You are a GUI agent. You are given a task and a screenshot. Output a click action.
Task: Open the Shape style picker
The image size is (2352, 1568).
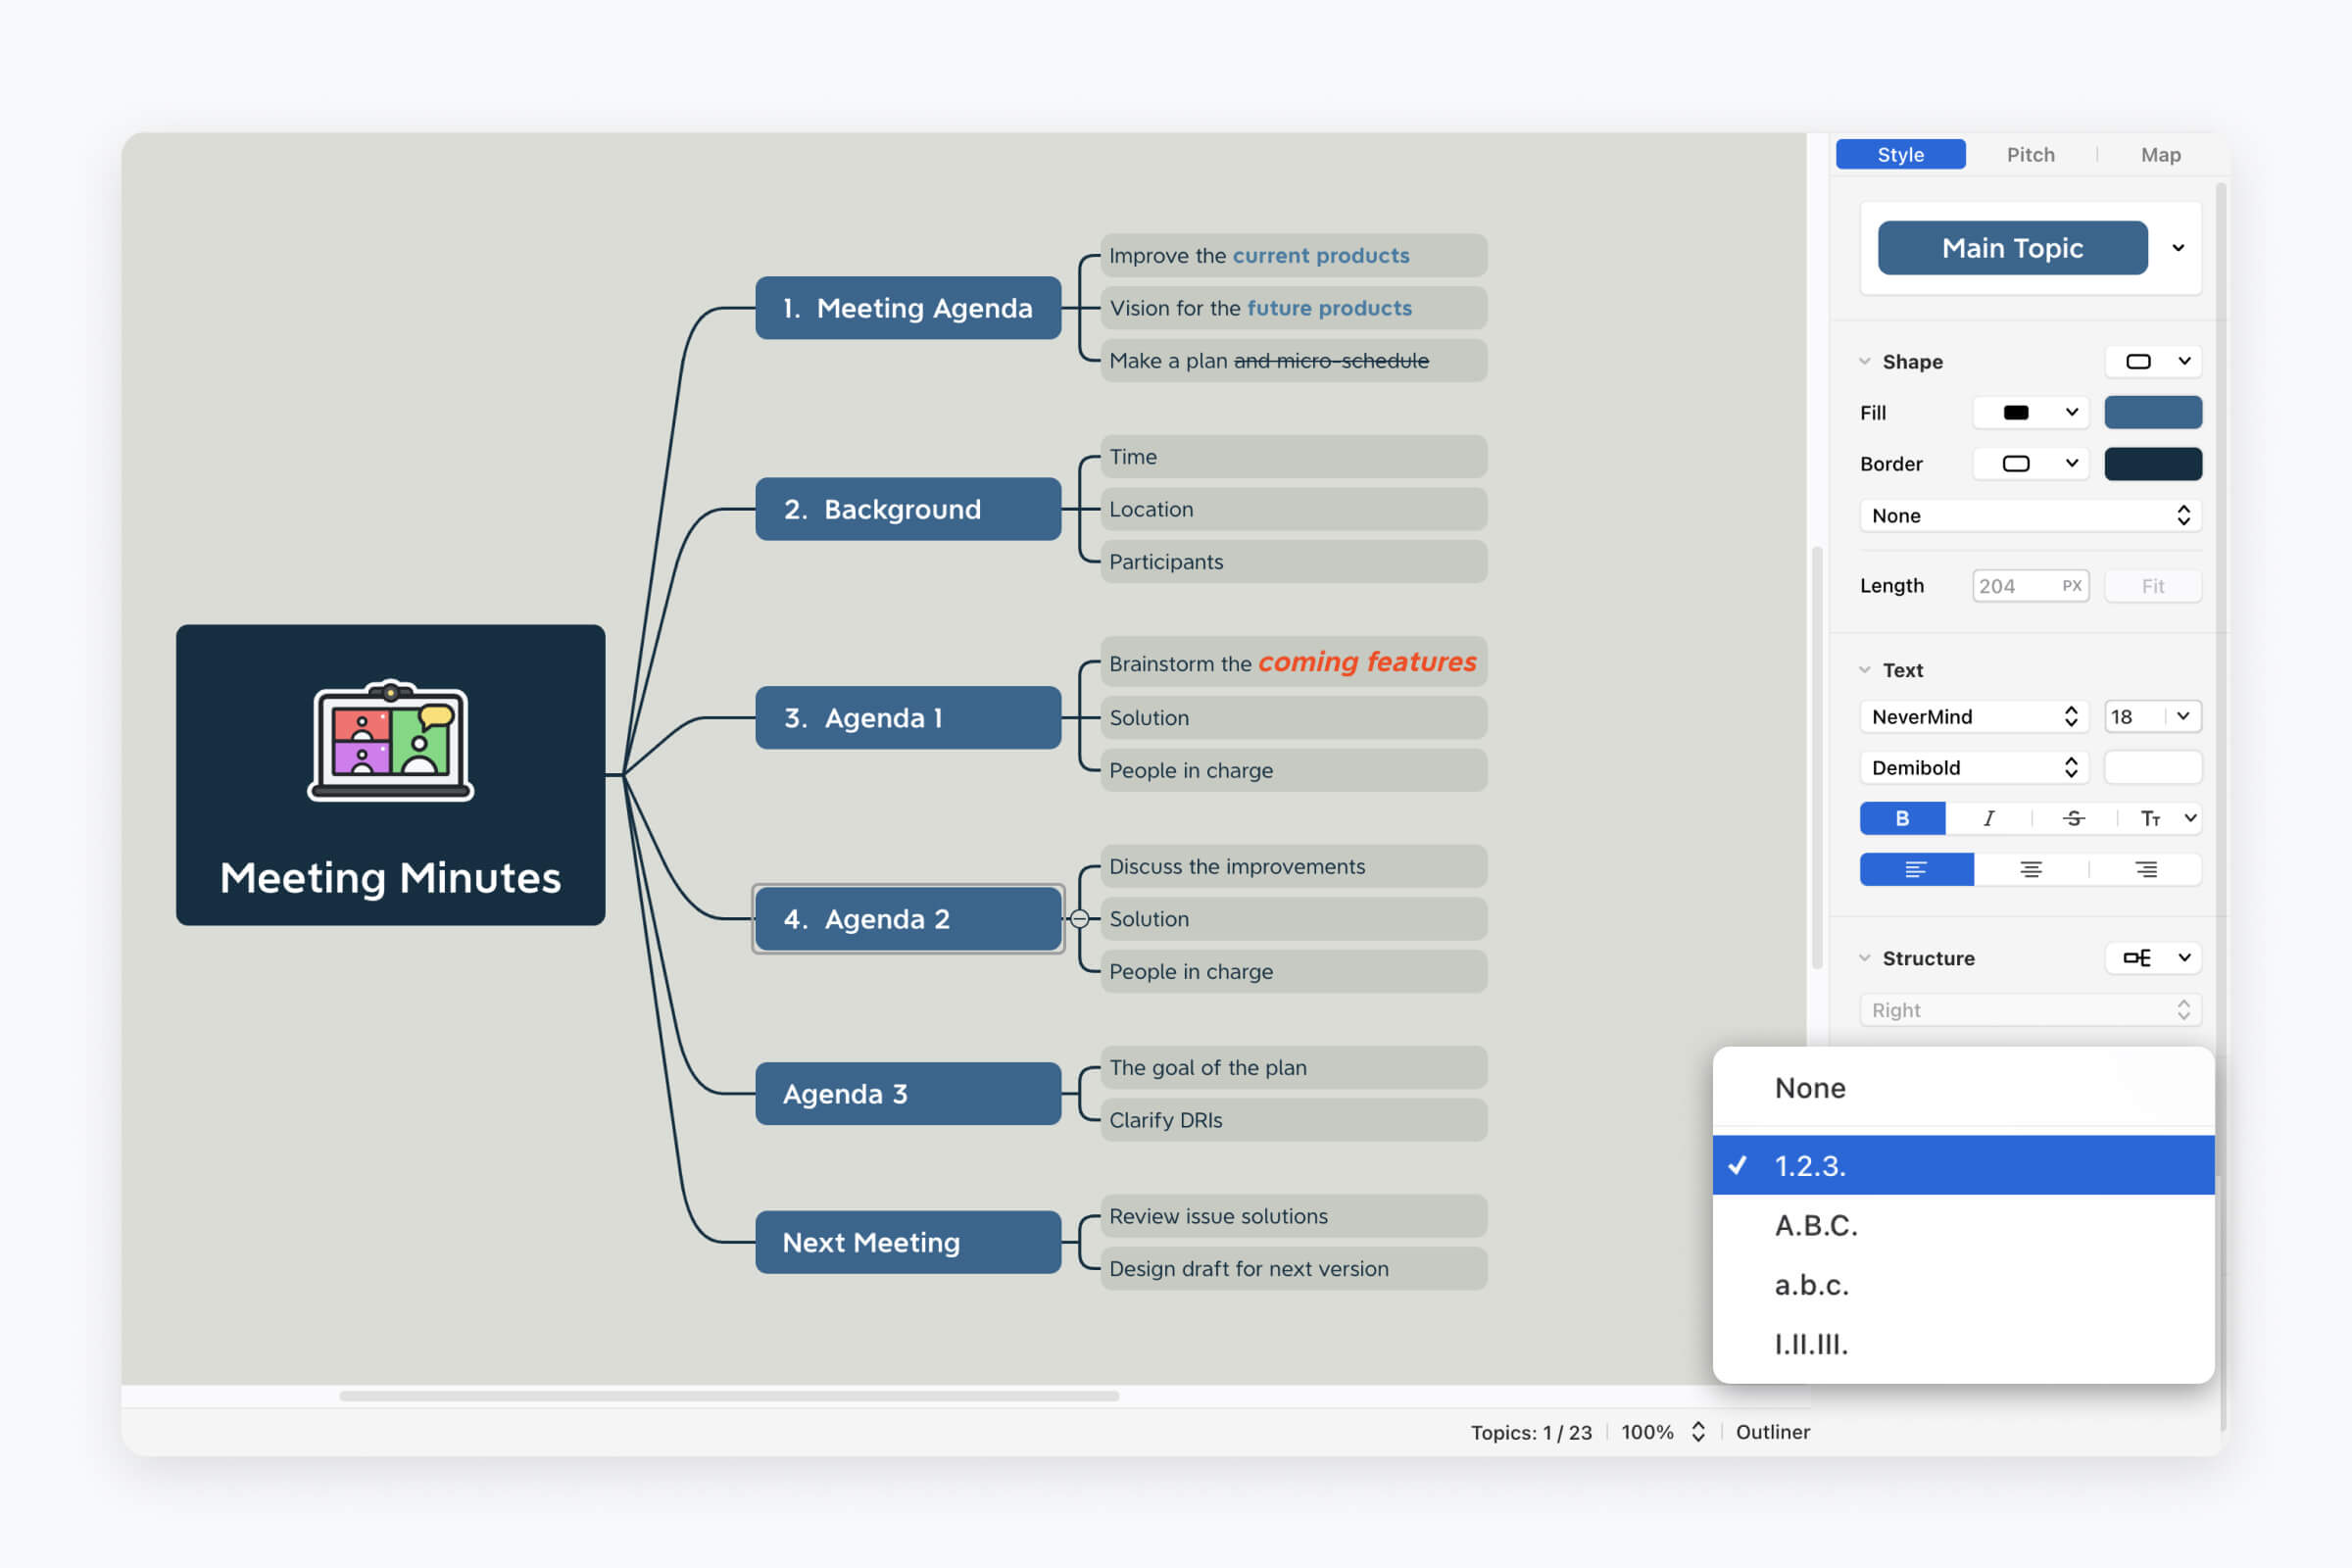tap(2153, 362)
